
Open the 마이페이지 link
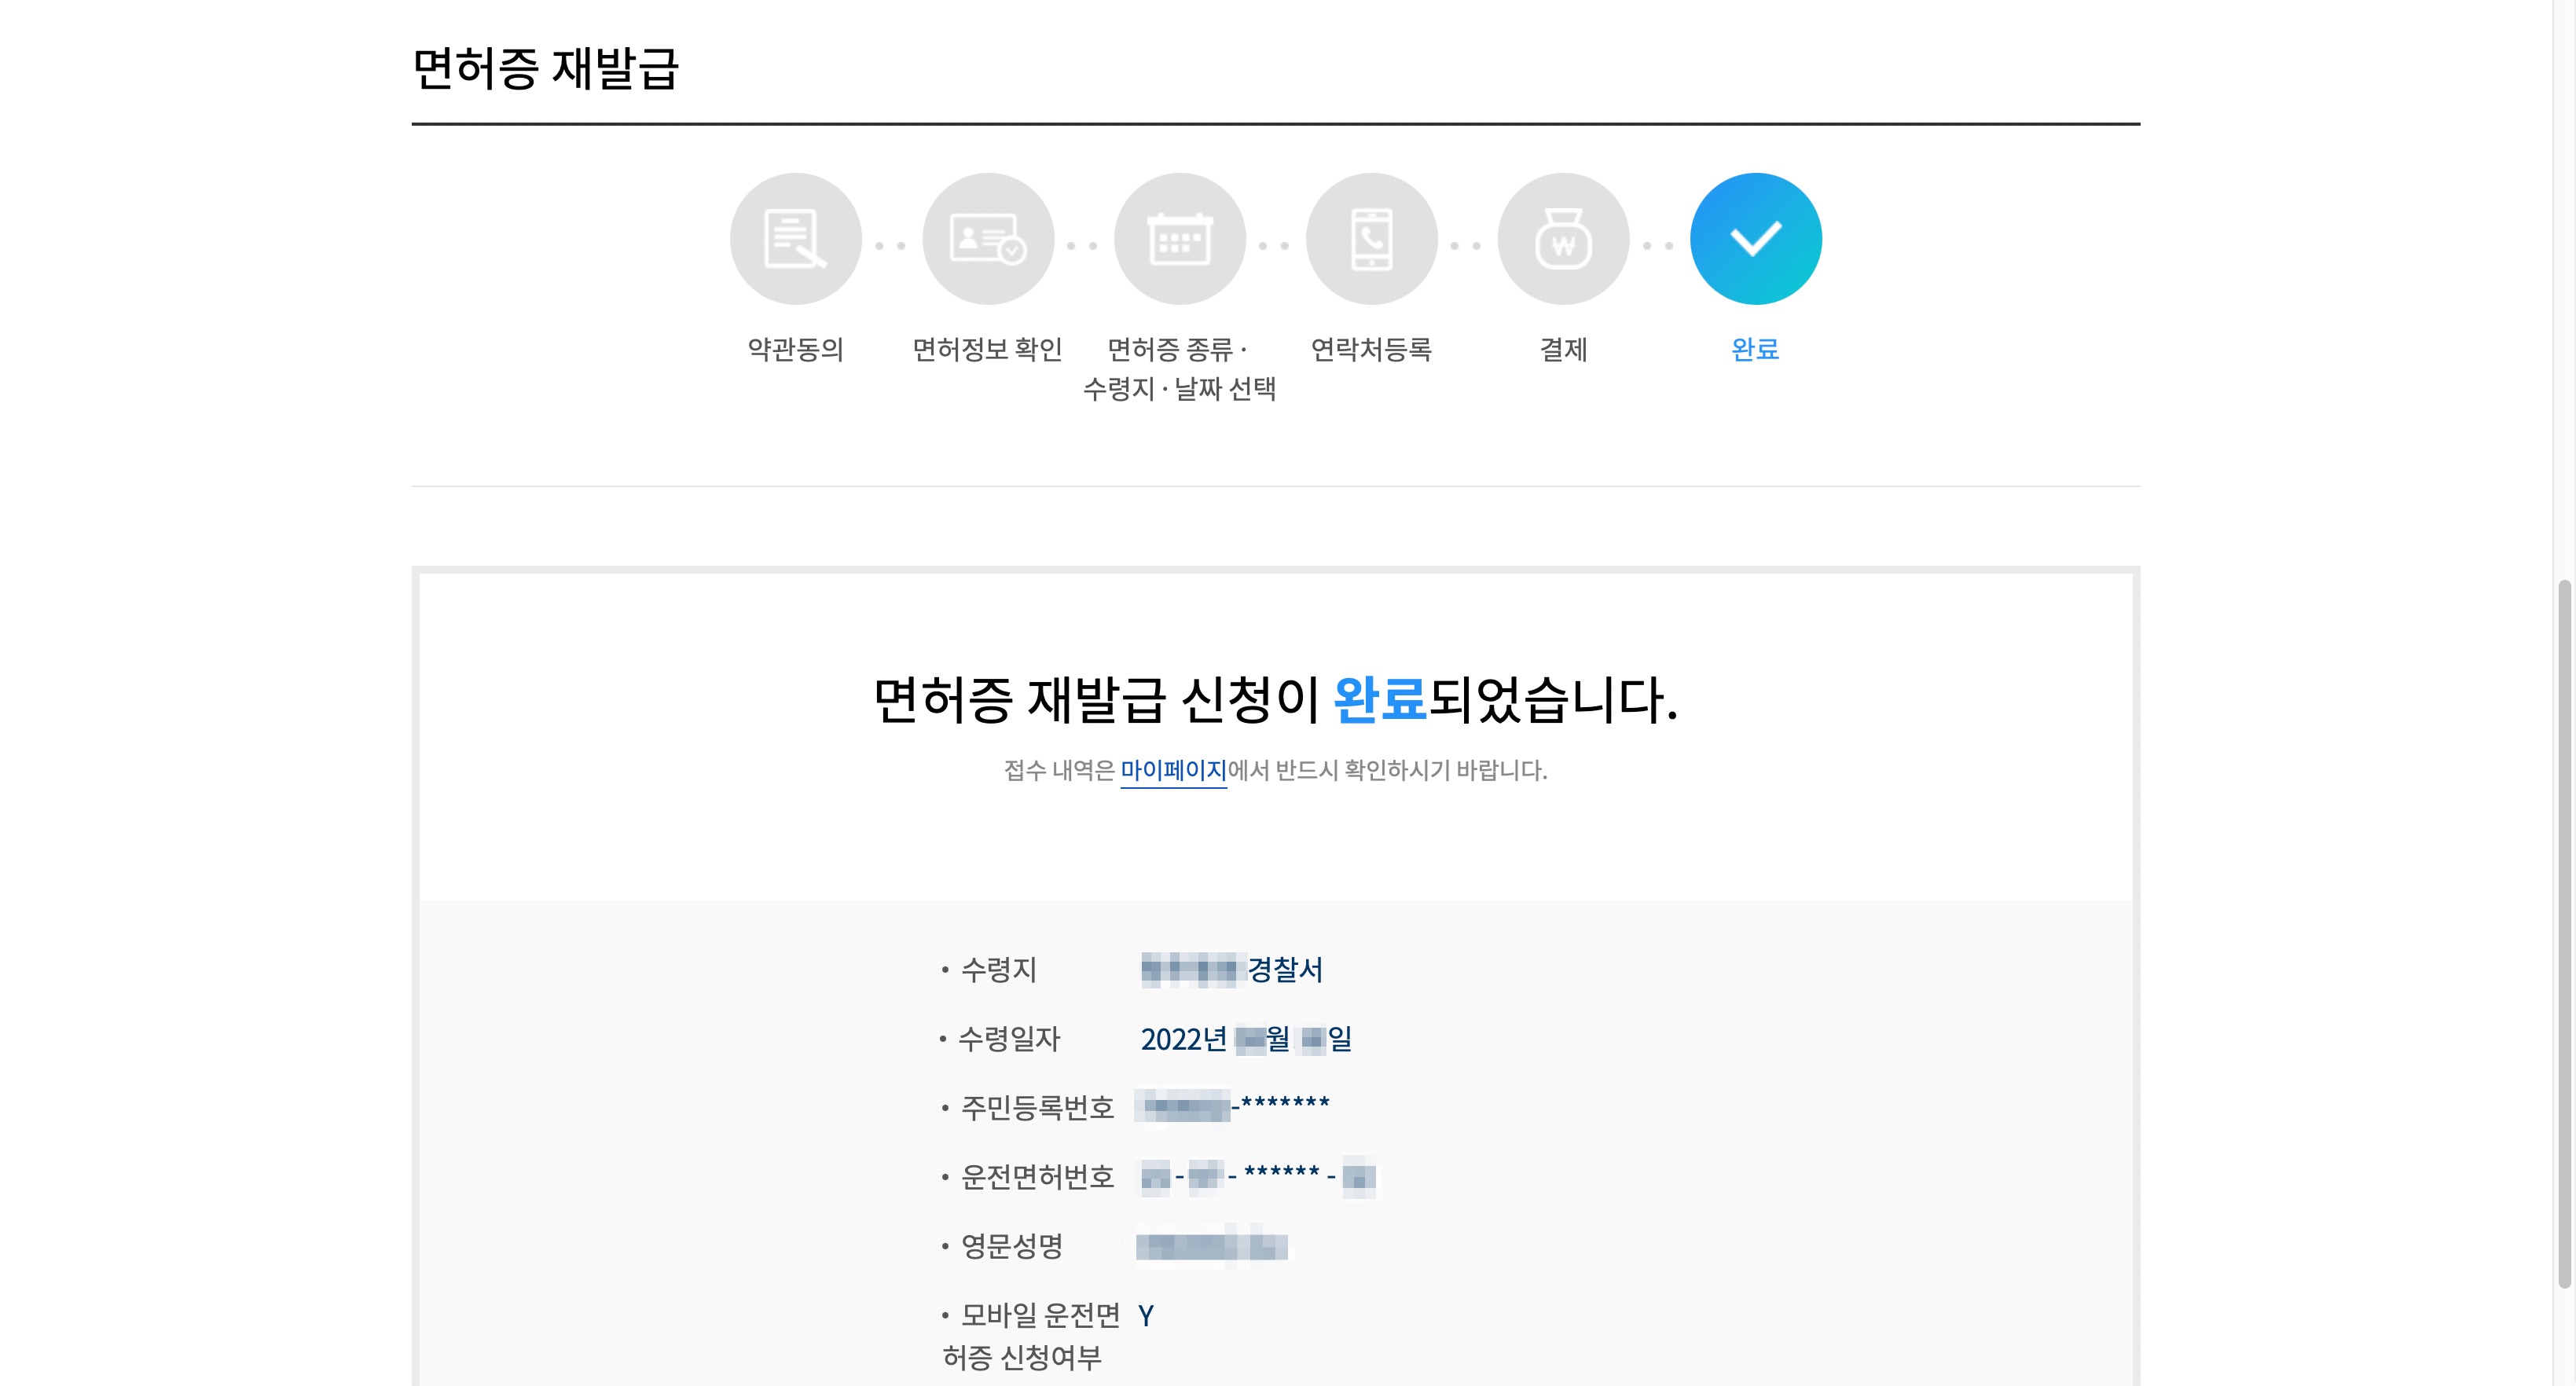pos(1172,770)
